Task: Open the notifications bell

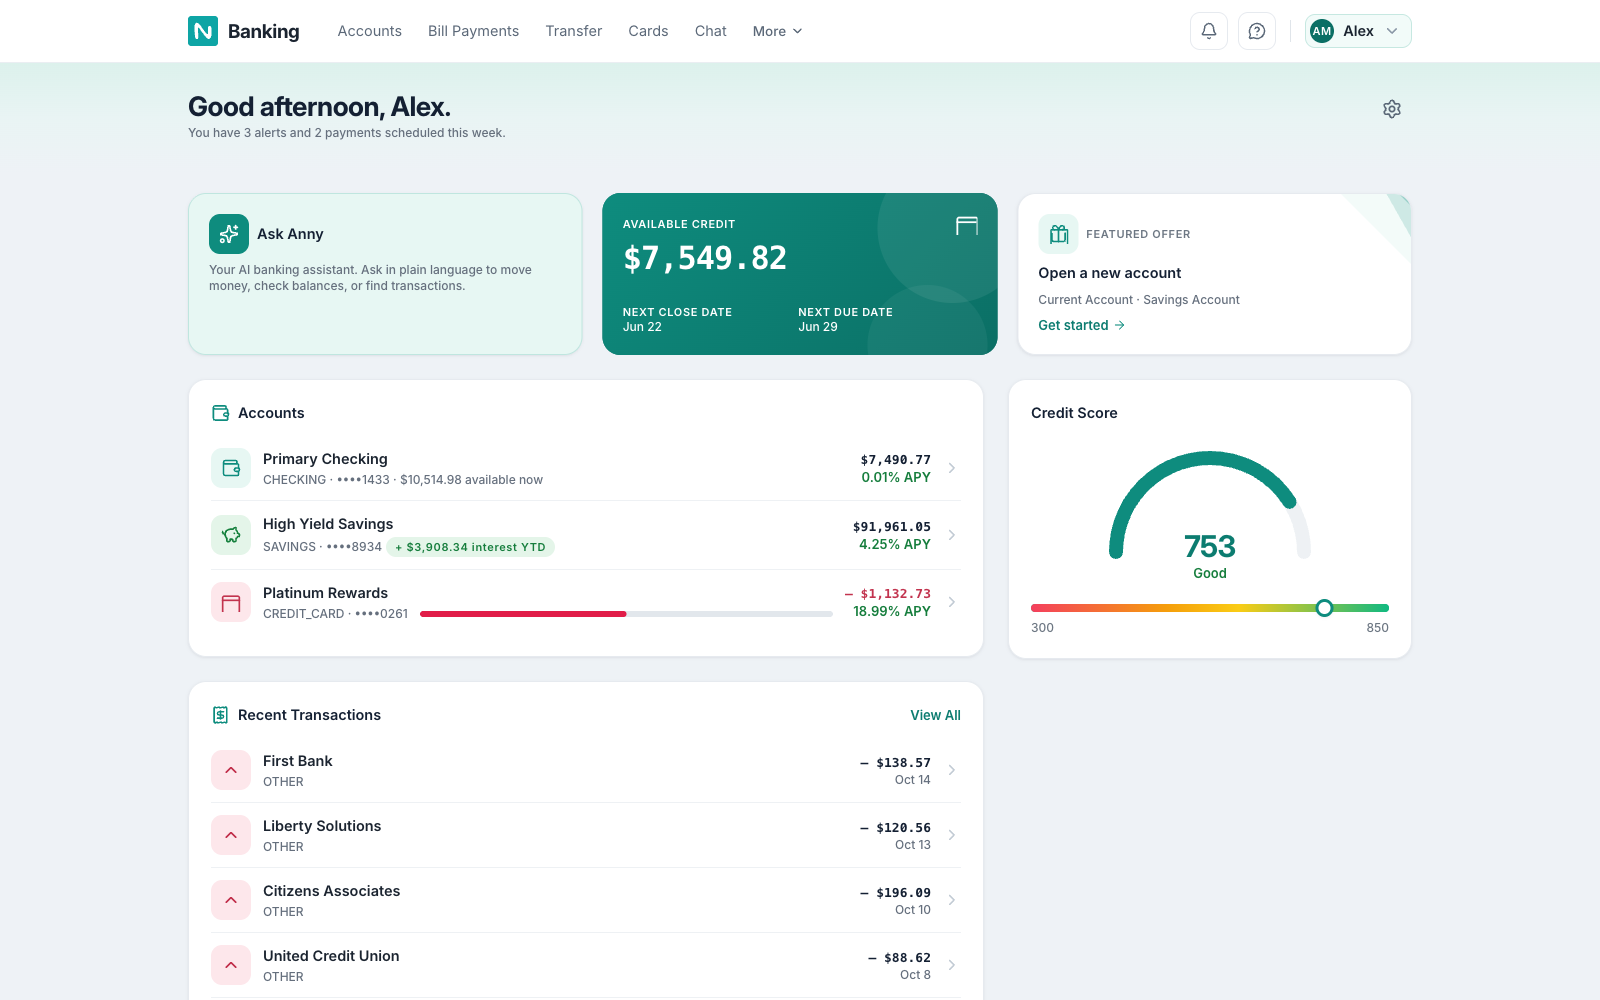Action: [x=1209, y=31]
